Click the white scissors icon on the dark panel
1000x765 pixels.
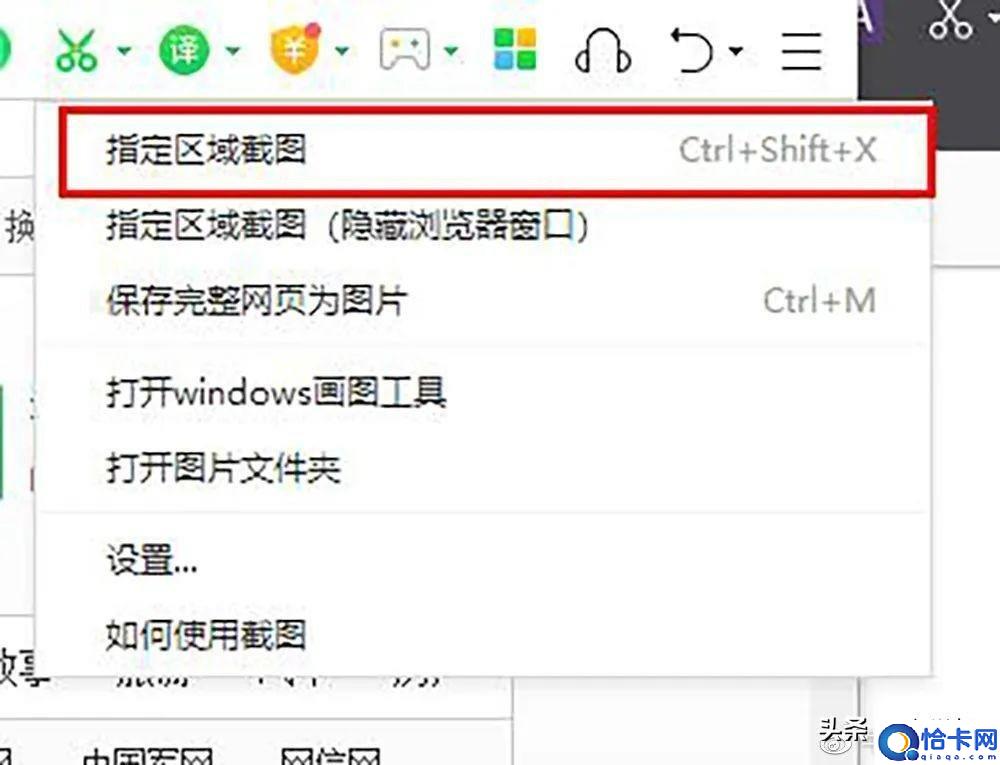click(x=951, y=21)
